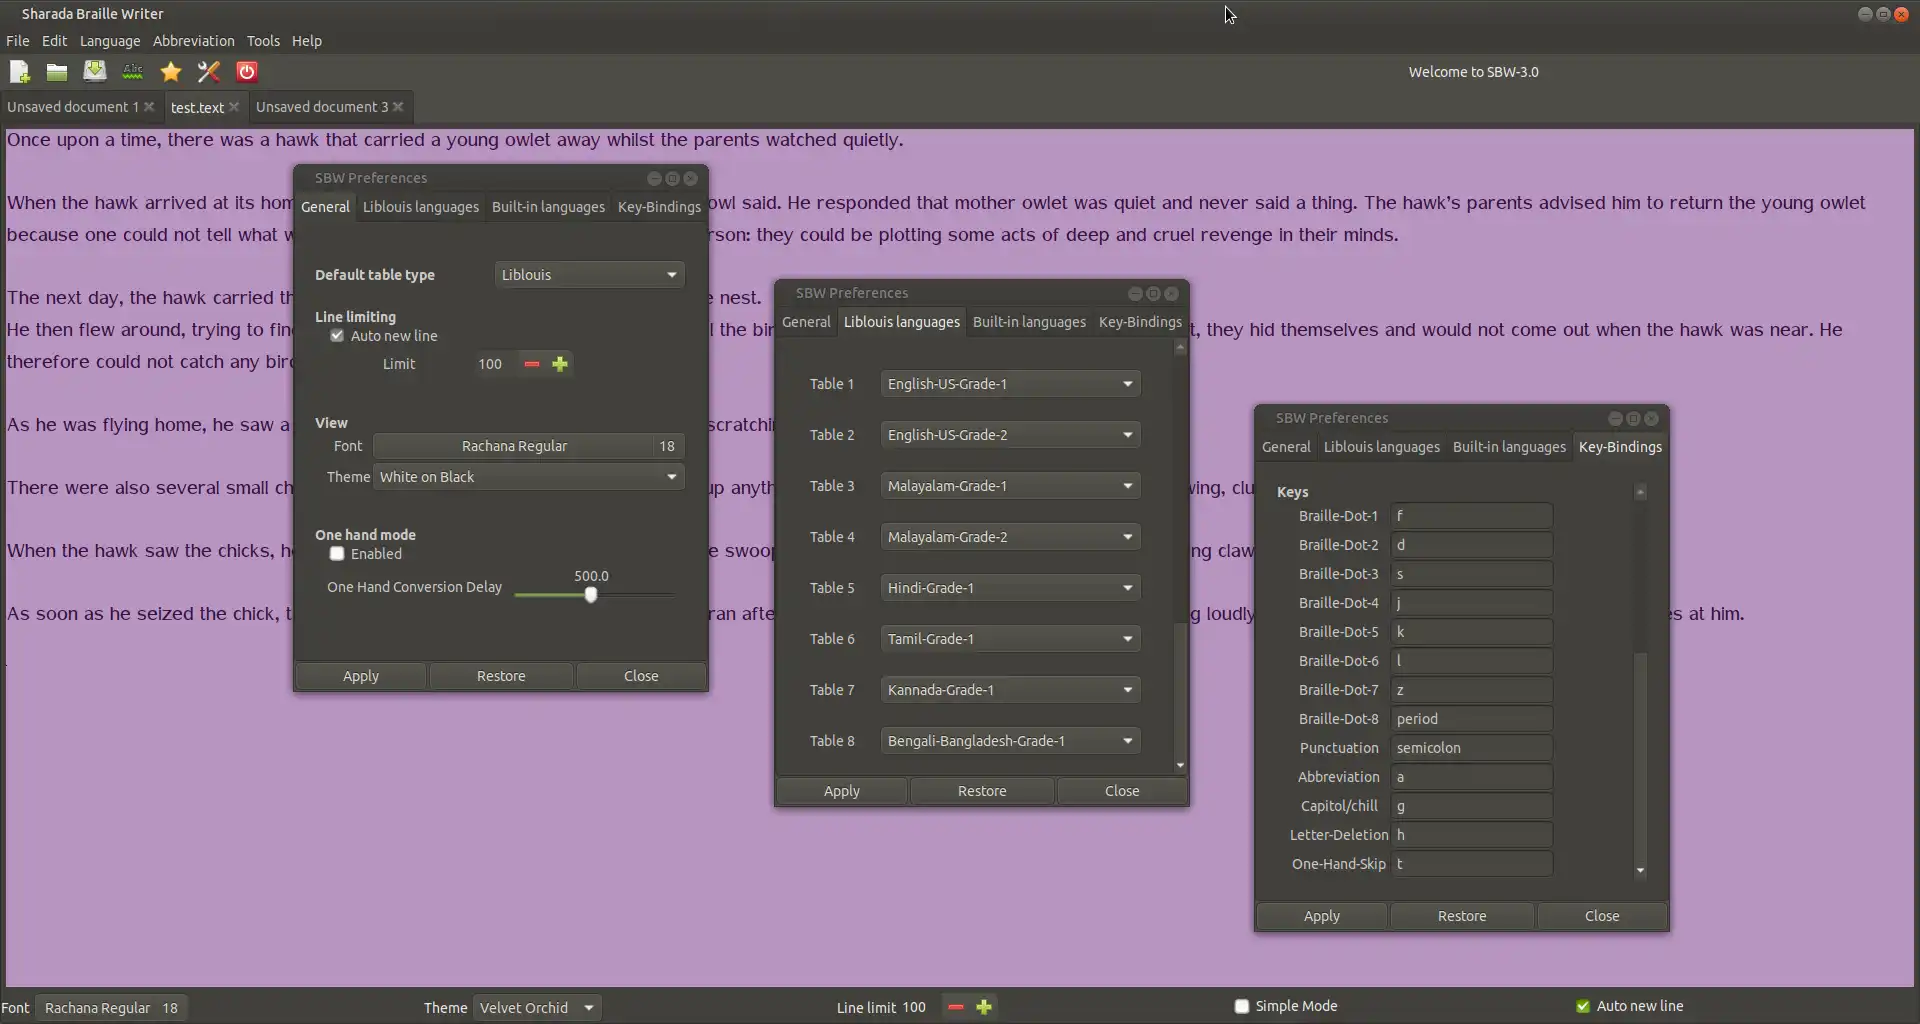Run spell check with the Abc icon
This screenshot has width=1920, height=1024.
click(133, 72)
